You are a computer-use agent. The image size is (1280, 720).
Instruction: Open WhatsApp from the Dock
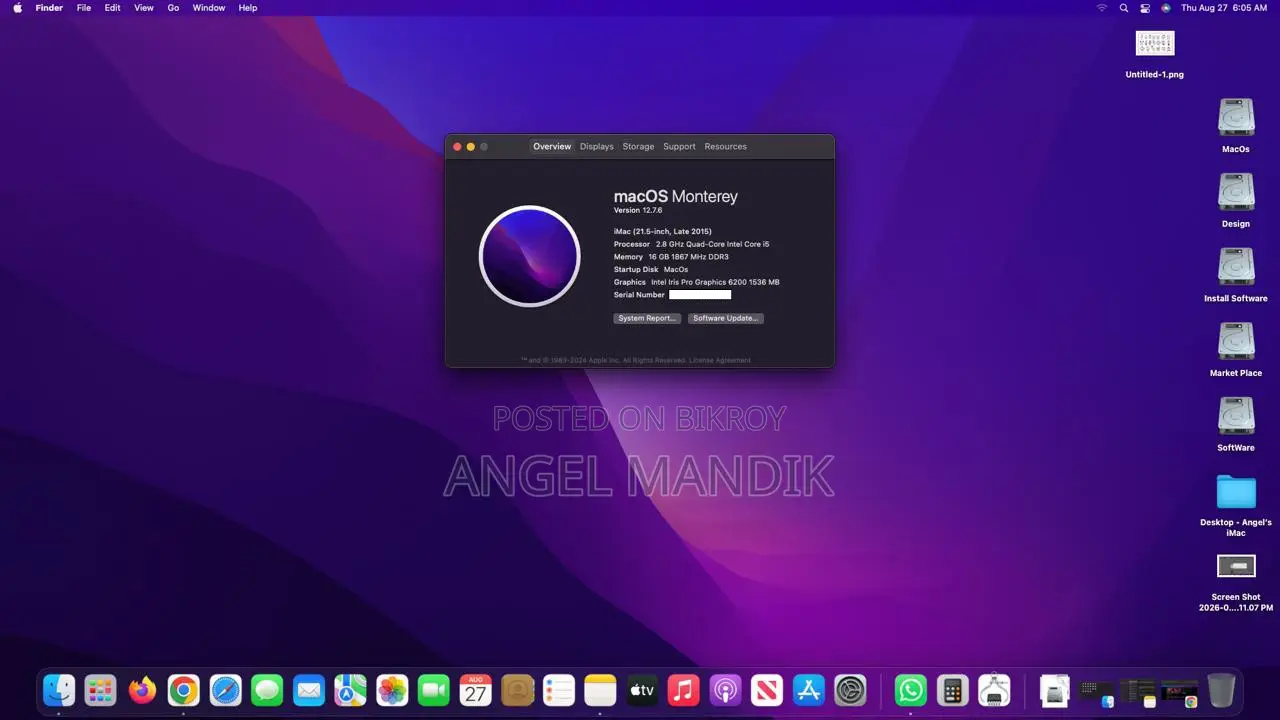click(x=910, y=690)
